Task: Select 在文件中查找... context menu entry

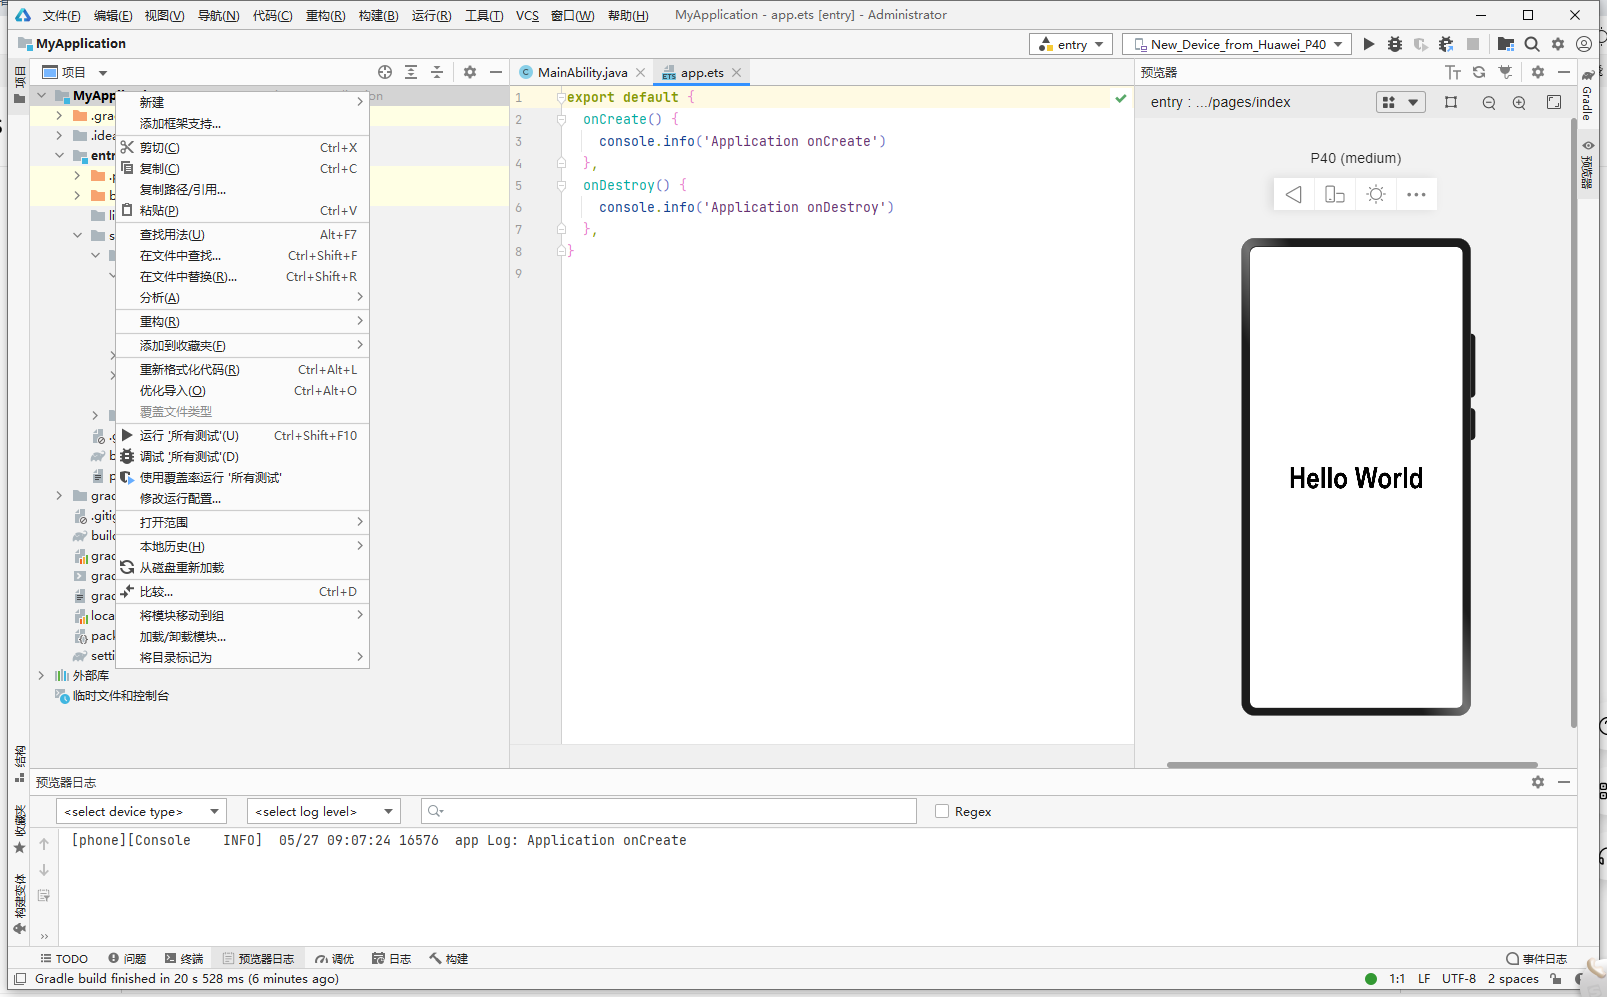Action: pyautogui.click(x=243, y=255)
